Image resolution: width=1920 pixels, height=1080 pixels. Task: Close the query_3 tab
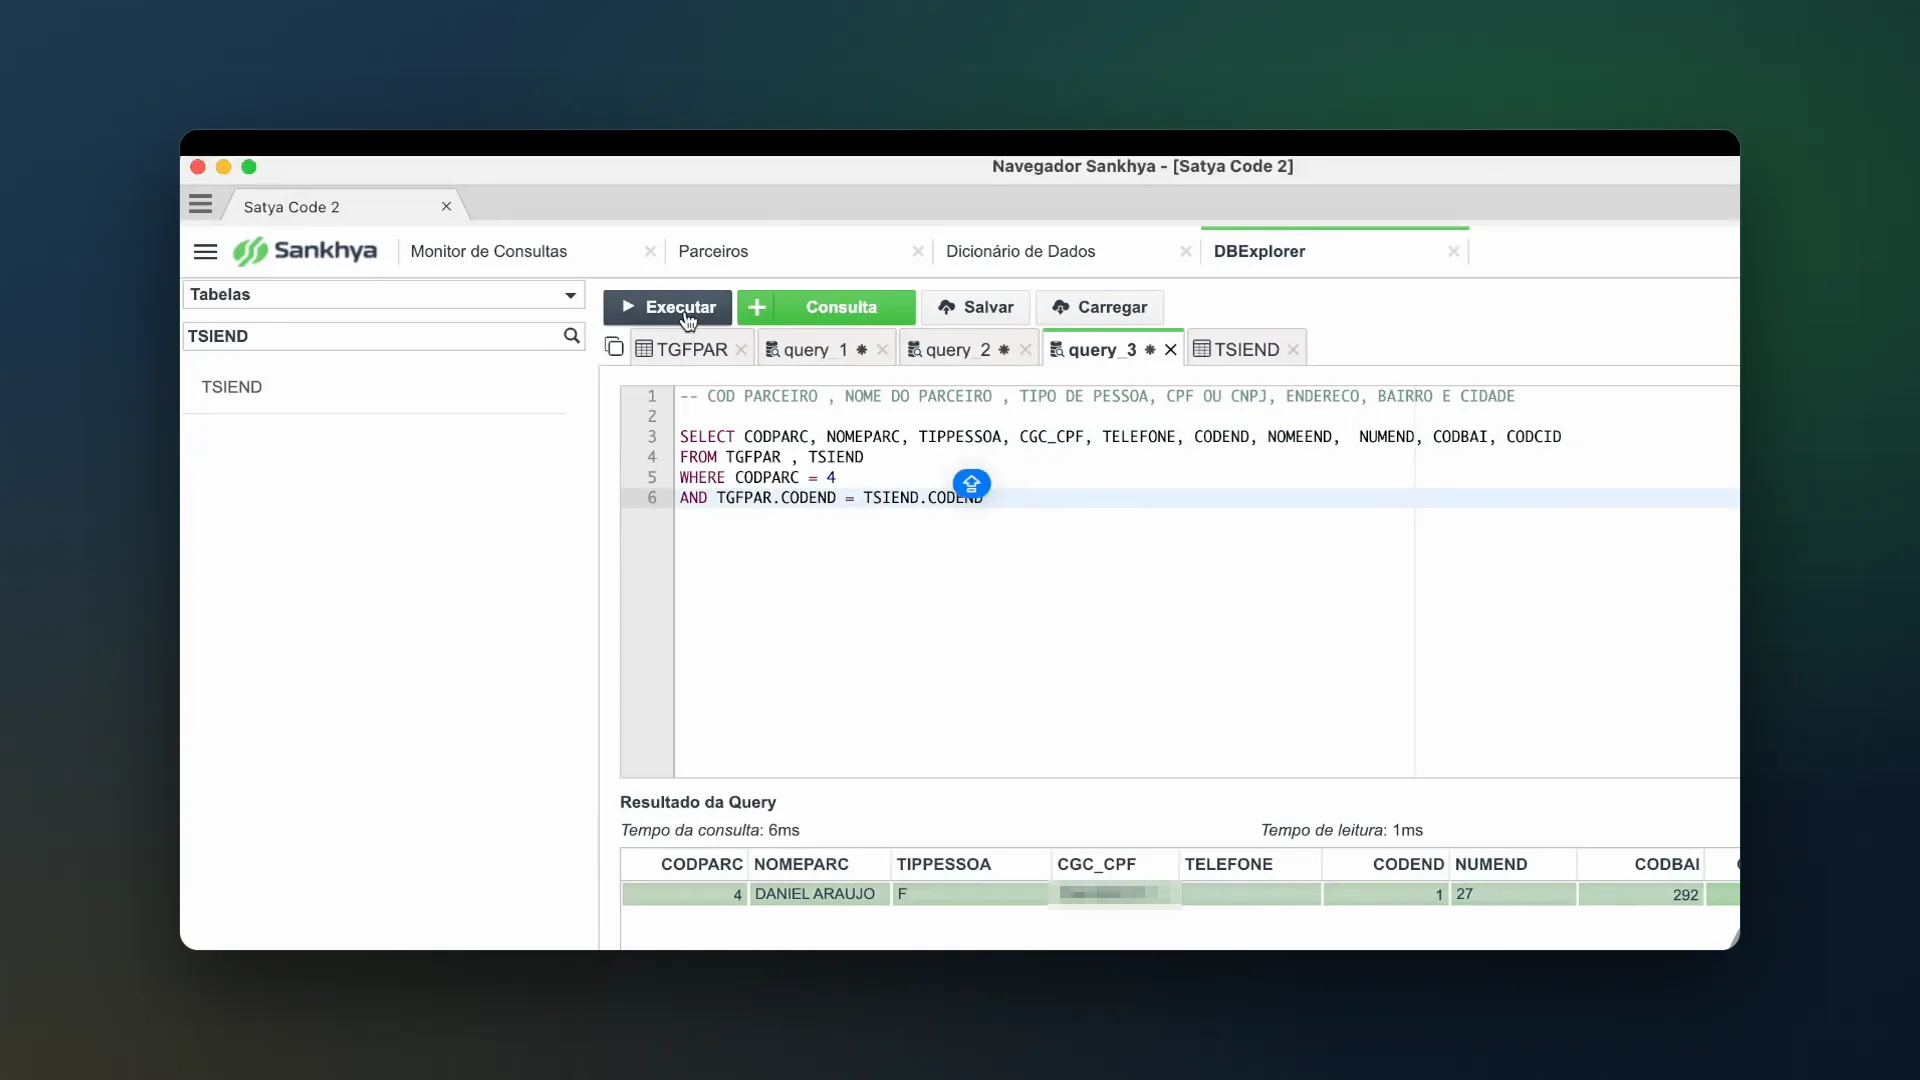click(x=1170, y=349)
